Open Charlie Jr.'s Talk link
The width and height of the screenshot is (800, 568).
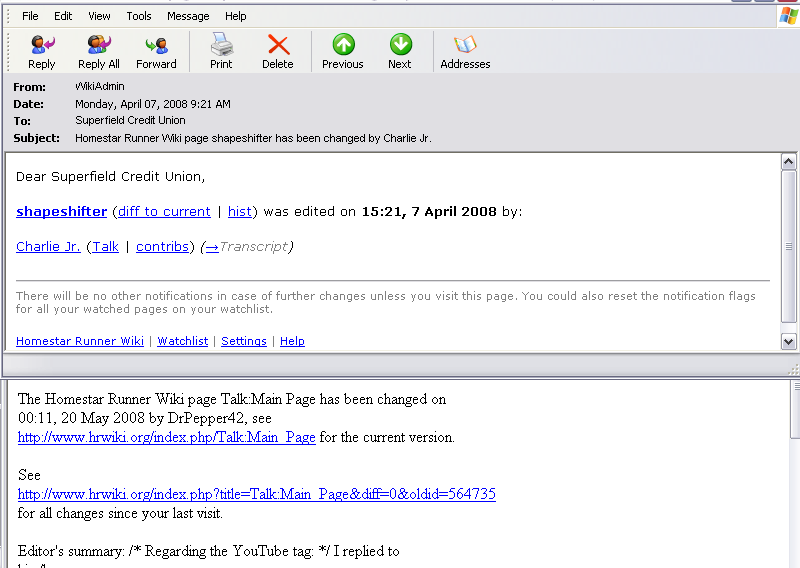[106, 246]
